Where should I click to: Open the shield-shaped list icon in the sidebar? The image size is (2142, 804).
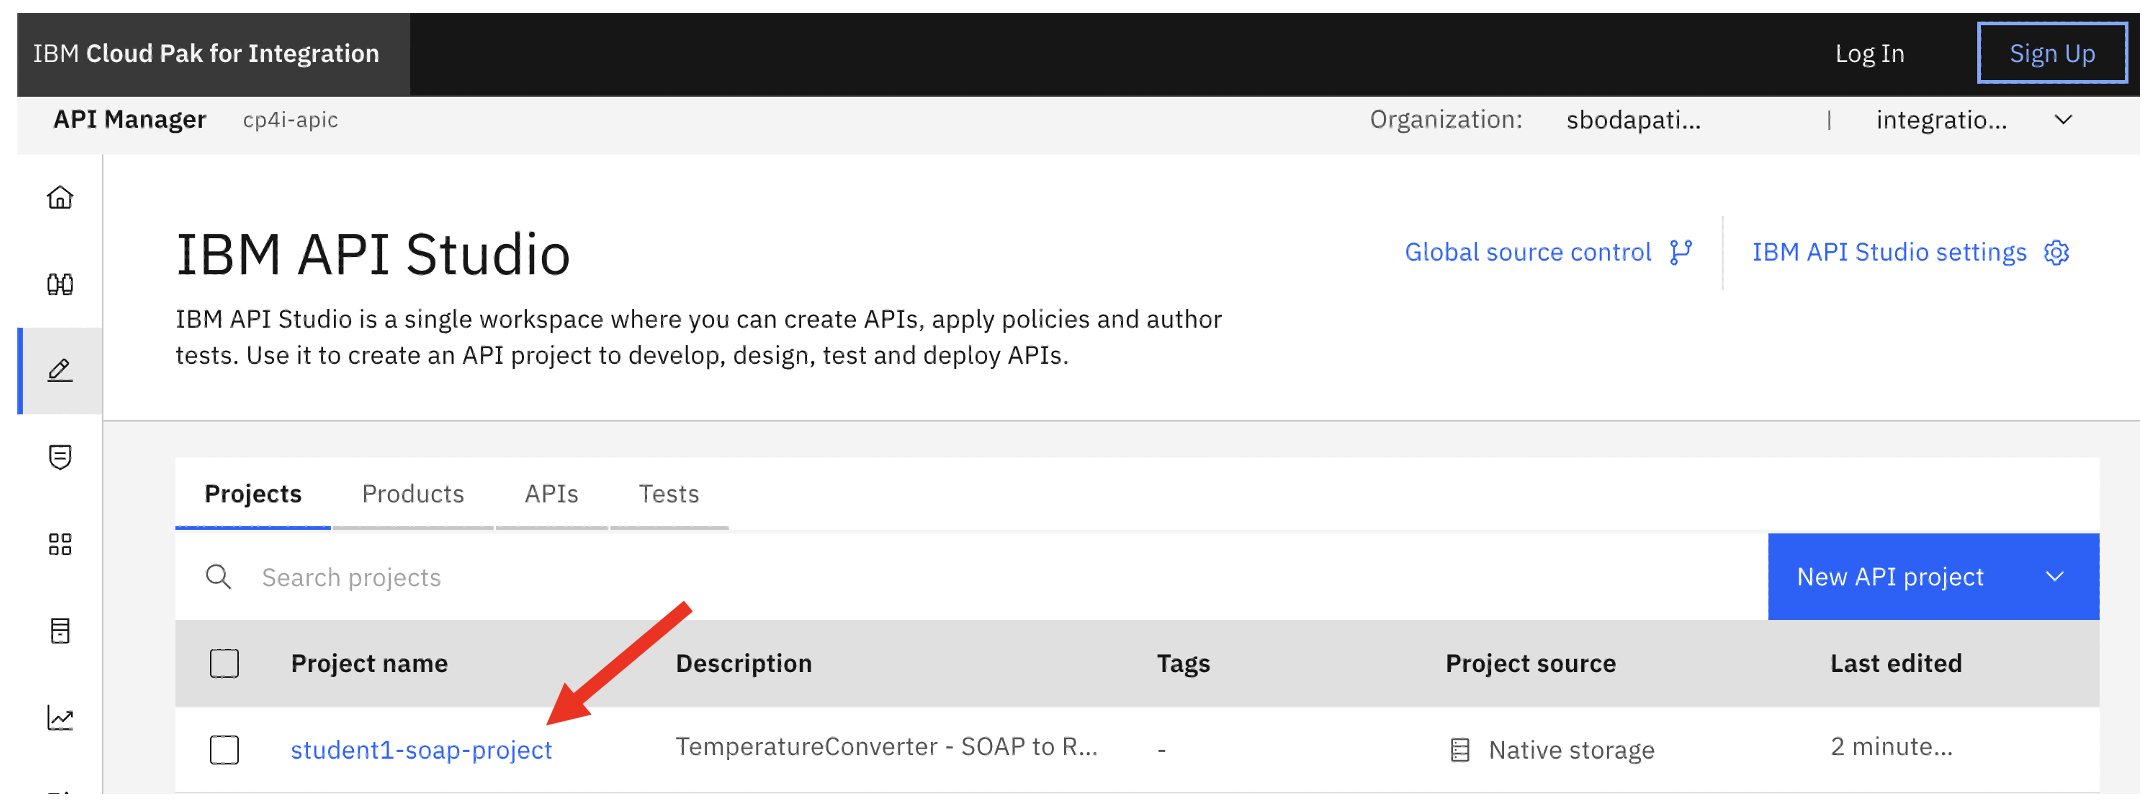[60, 457]
